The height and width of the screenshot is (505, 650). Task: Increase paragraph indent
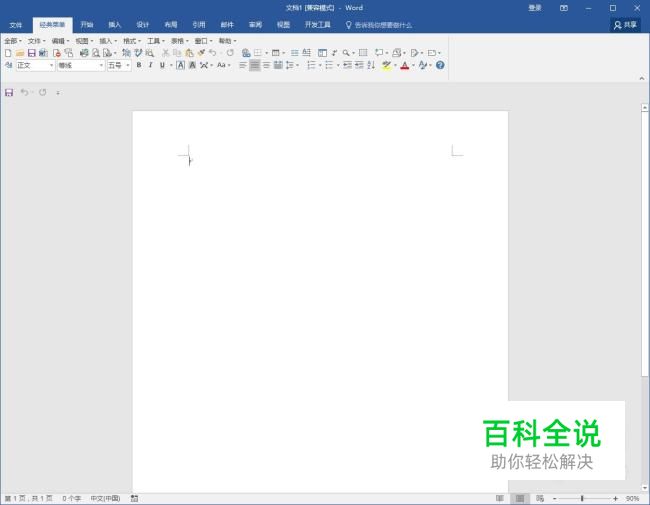coord(359,65)
